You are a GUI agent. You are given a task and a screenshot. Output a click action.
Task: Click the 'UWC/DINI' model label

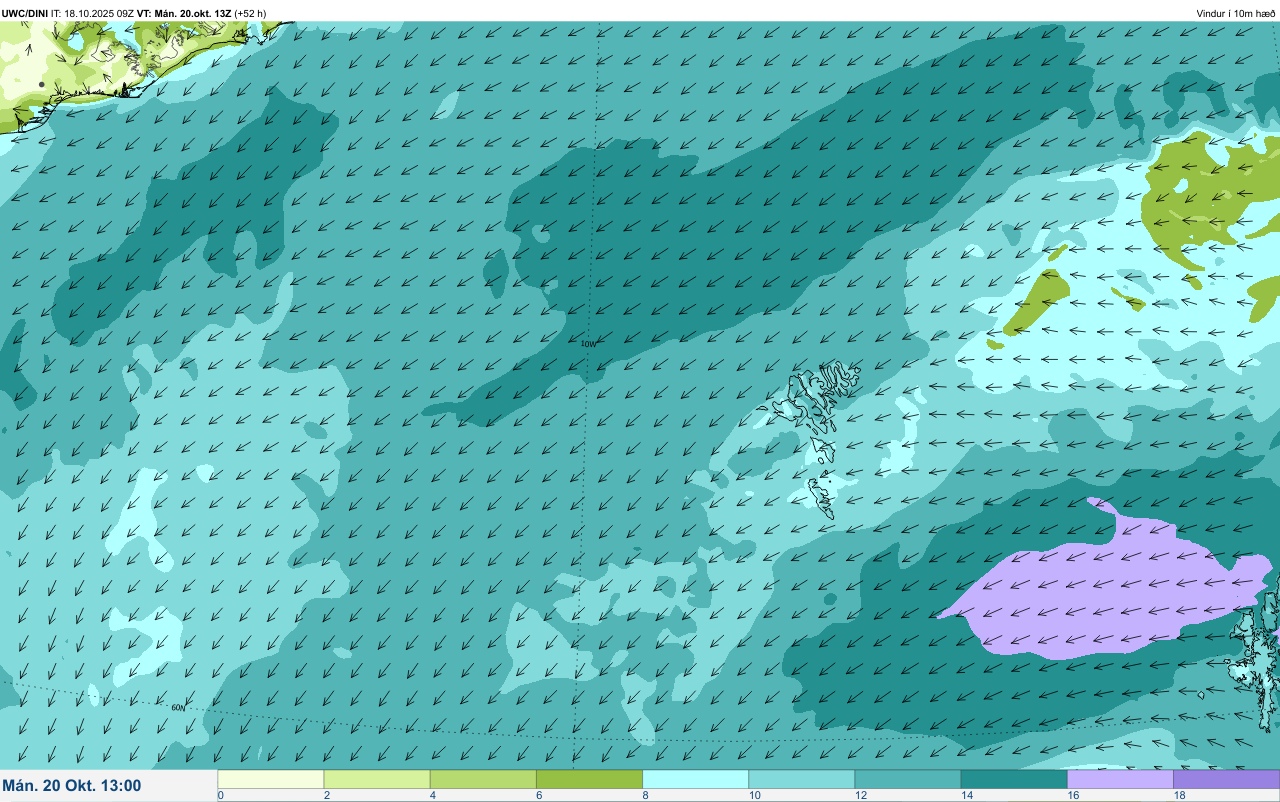coord(25,13)
